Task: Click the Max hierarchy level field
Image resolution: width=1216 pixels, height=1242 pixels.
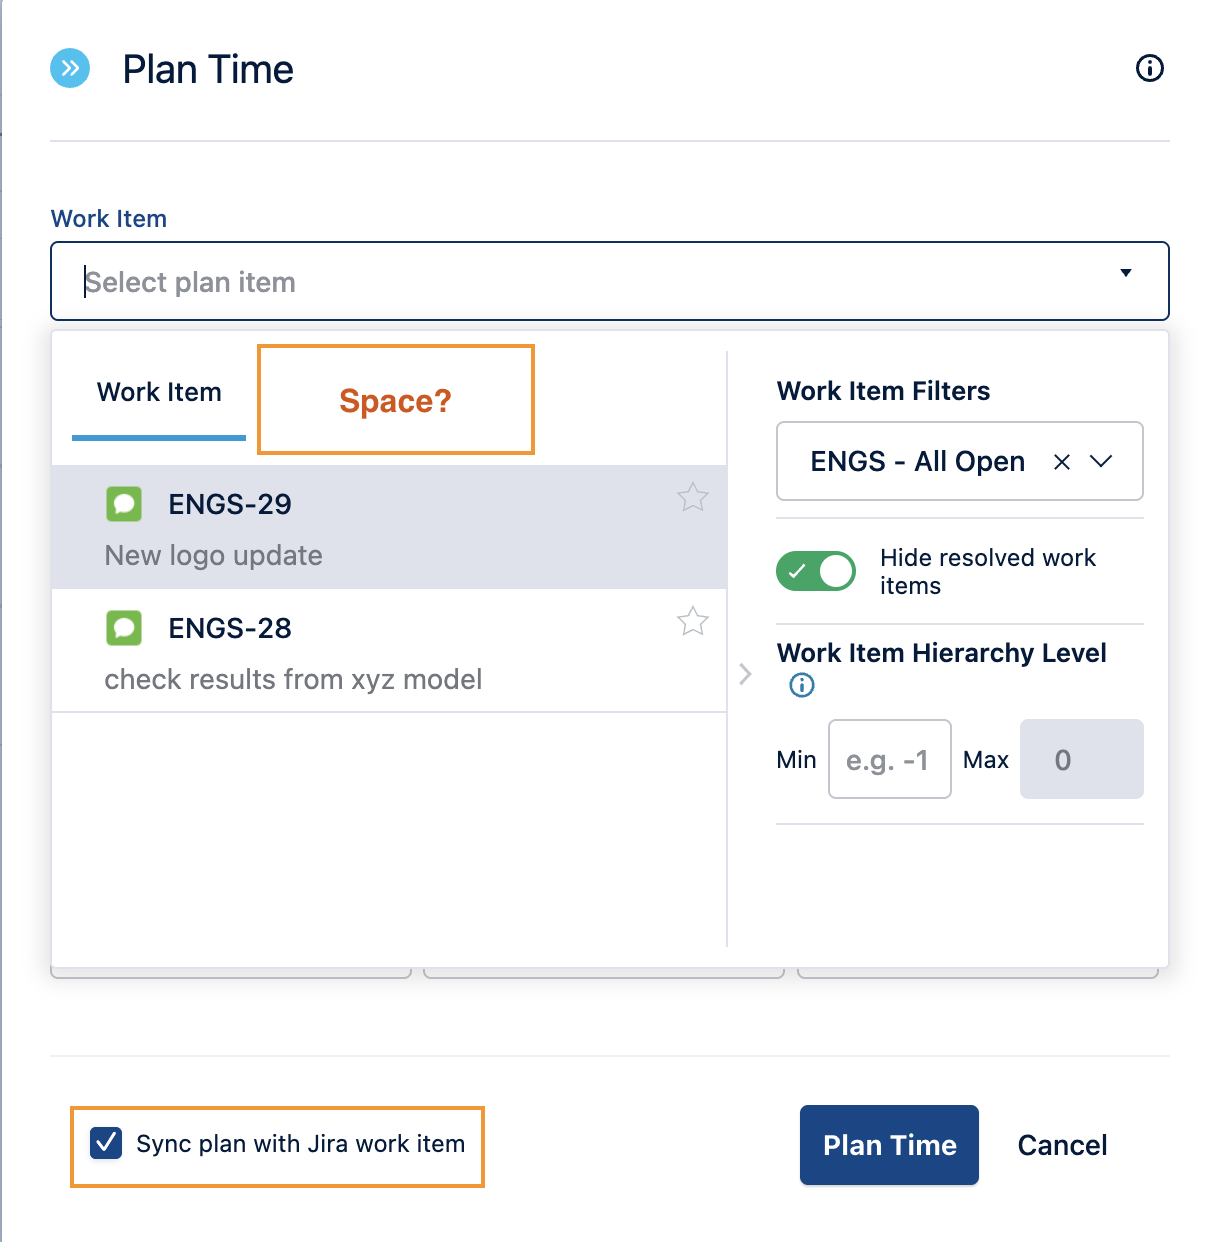Action: [x=1081, y=759]
